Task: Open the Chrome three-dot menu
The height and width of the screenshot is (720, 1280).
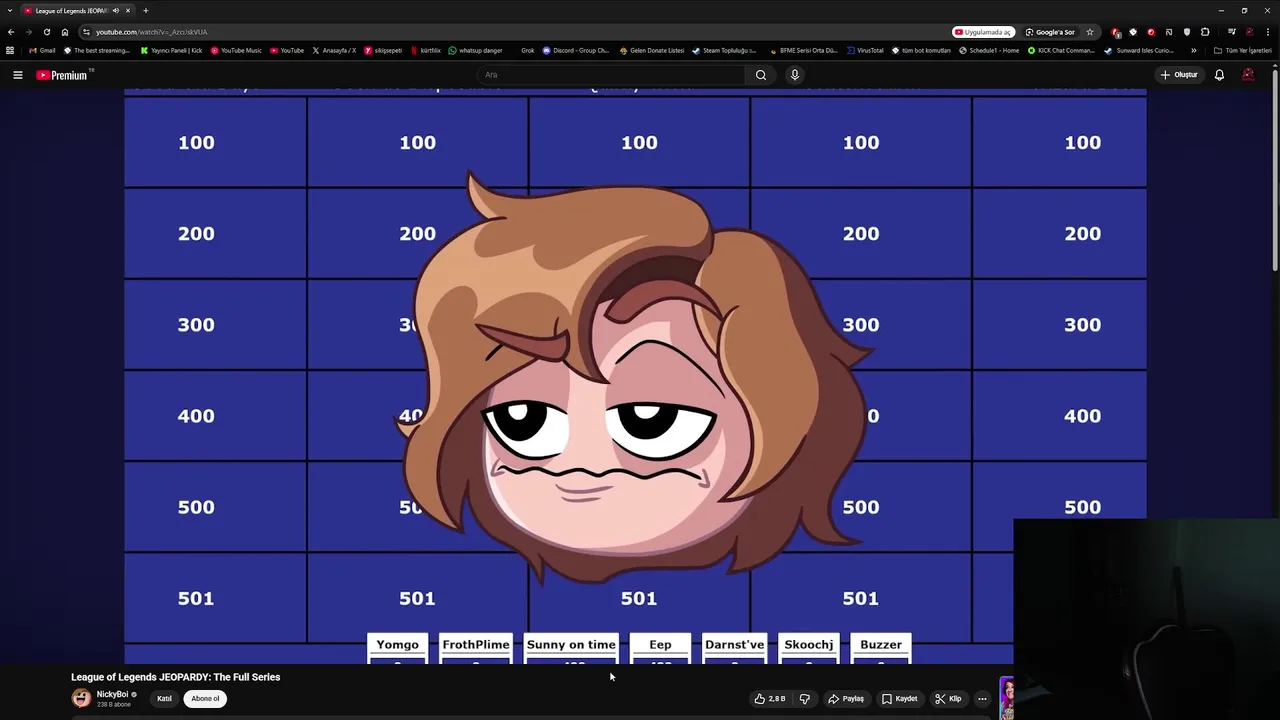Action: coord(1268,32)
